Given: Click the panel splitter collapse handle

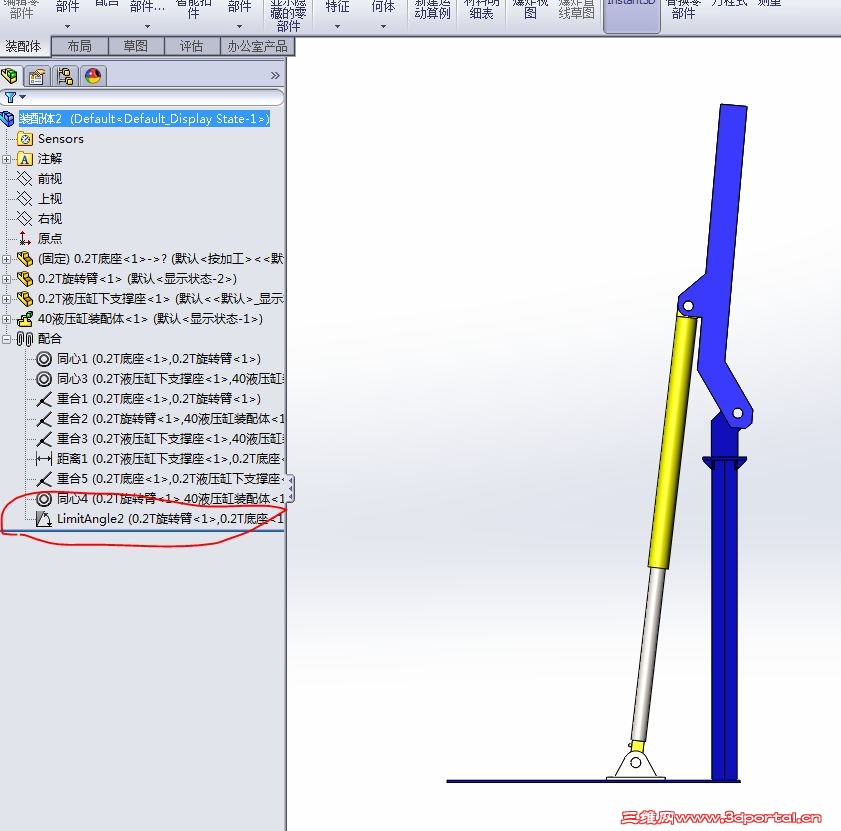Looking at the screenshot, I should tap(290, 488).
